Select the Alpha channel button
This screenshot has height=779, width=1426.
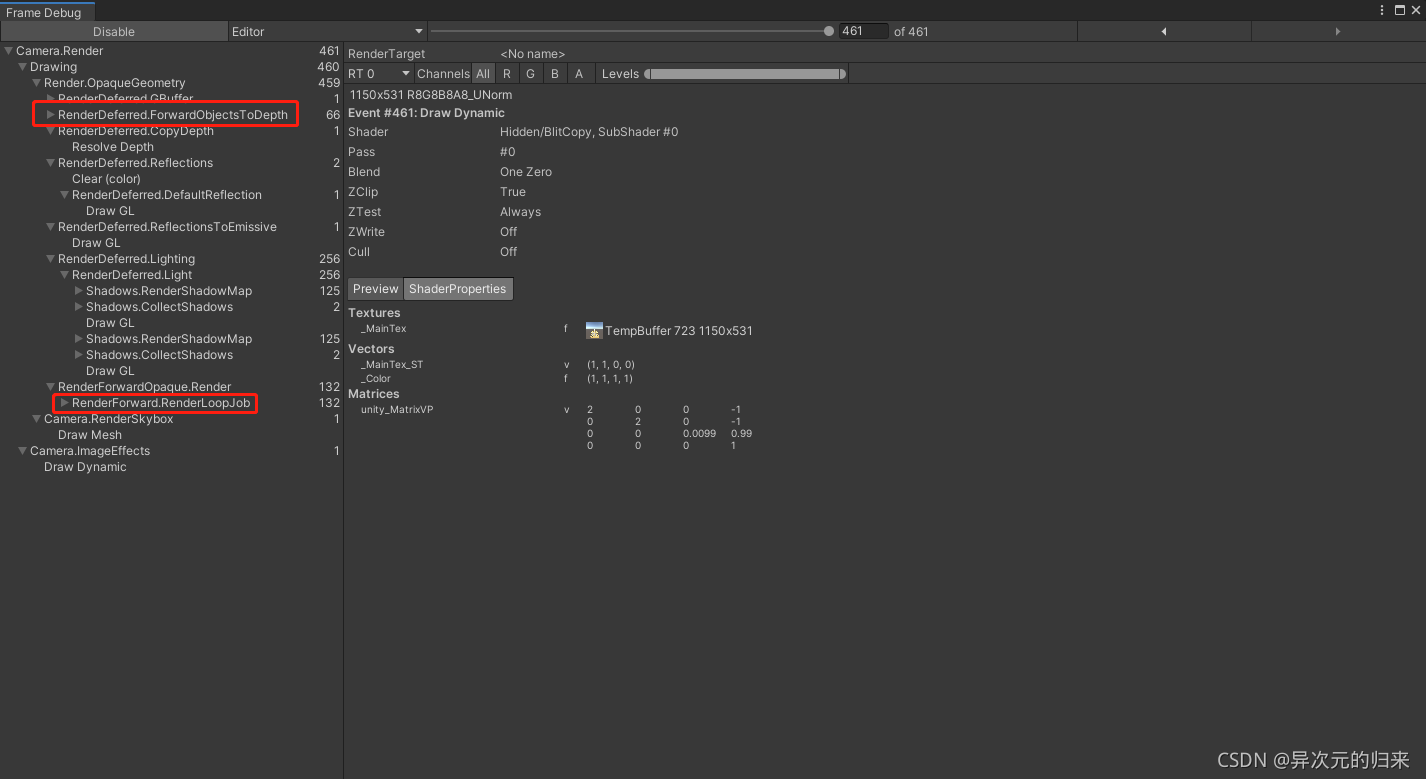578,72
